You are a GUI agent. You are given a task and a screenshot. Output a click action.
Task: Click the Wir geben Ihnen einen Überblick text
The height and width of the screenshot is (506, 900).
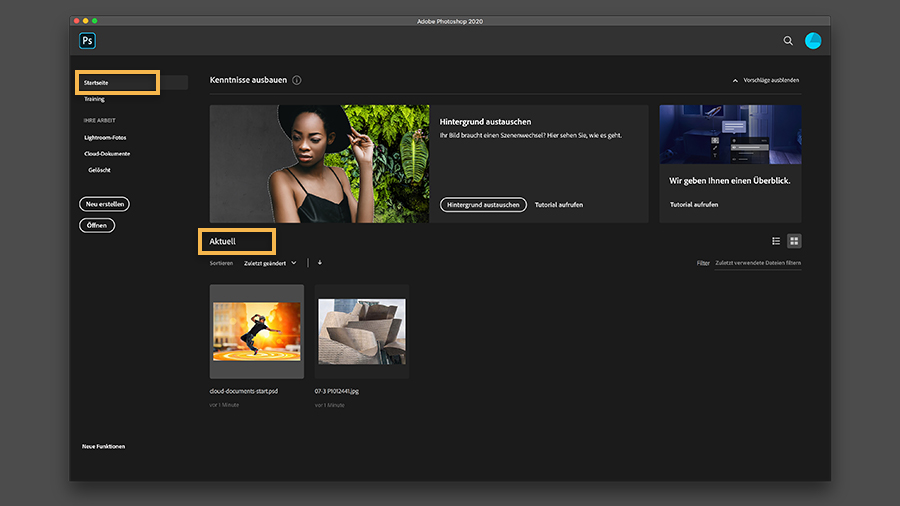[730, 181]
